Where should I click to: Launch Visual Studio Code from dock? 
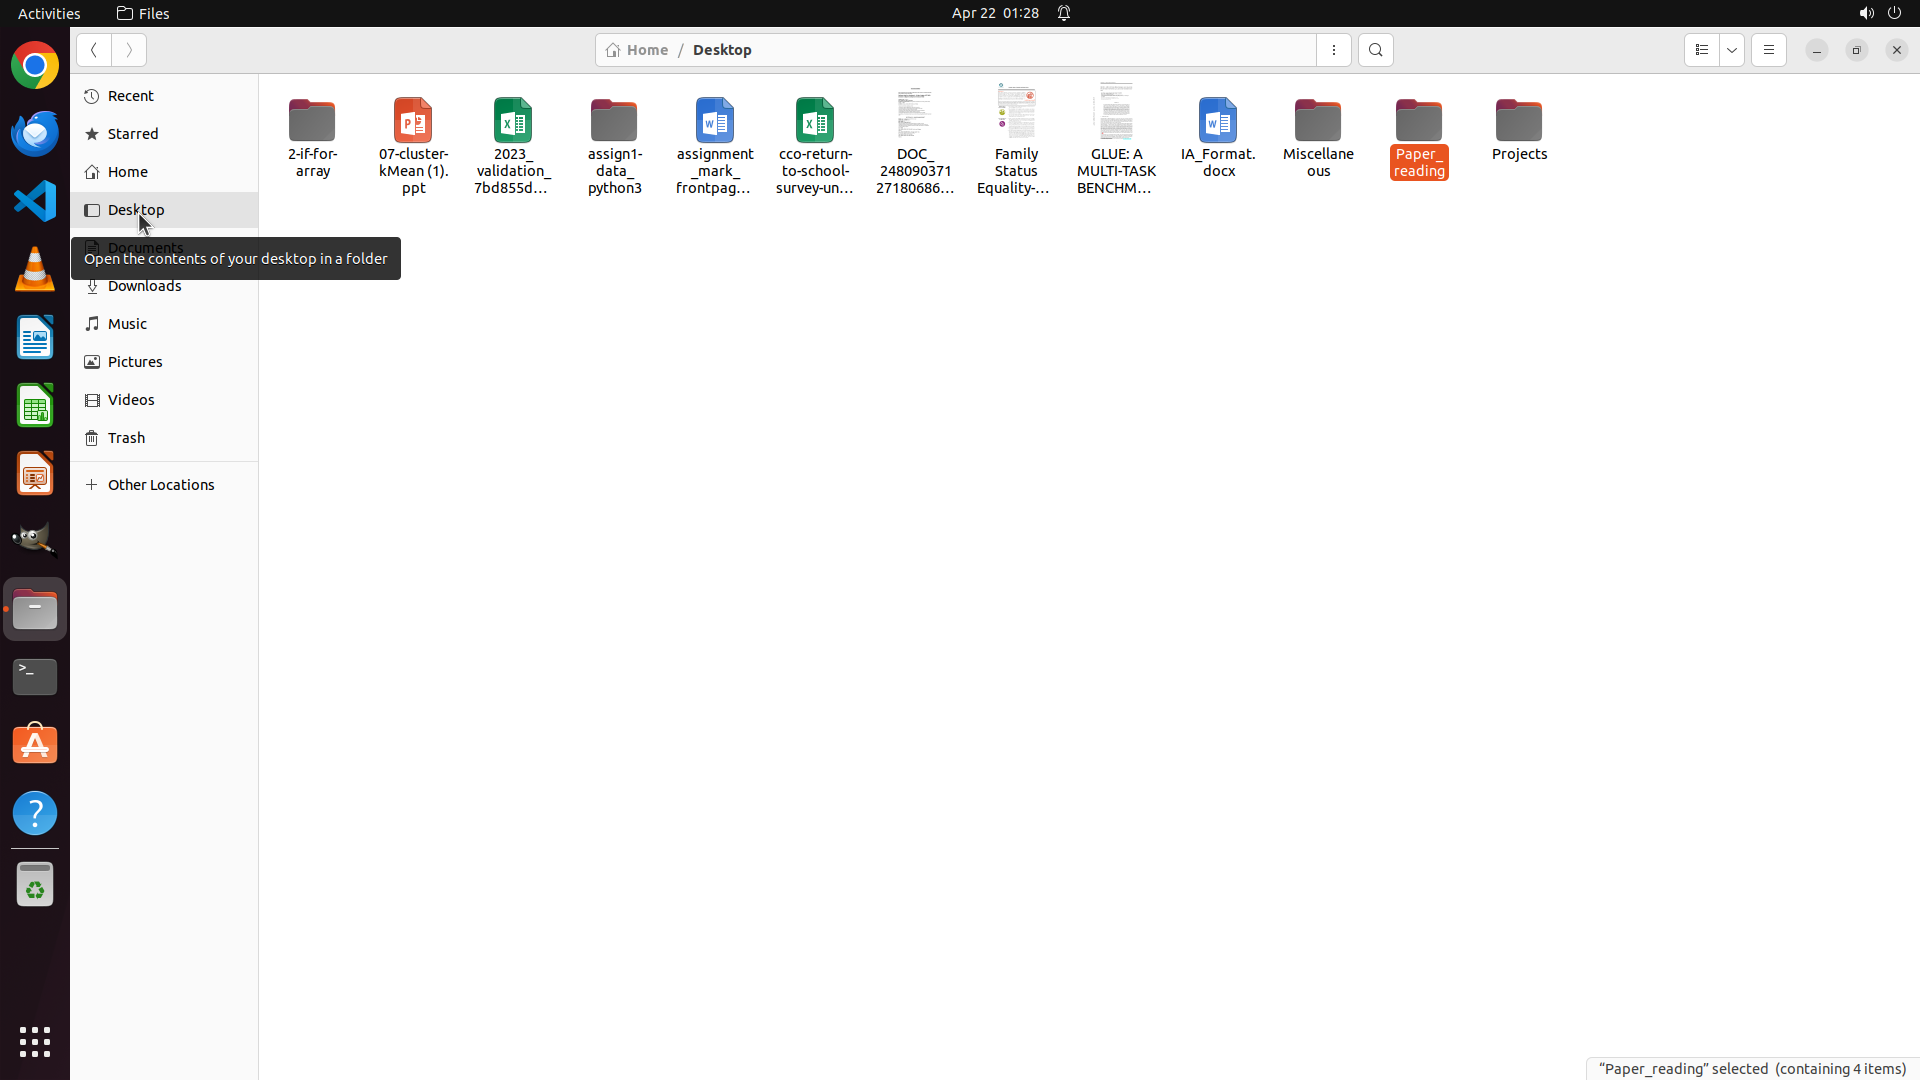pyautogui.click(x=35, y=201)
